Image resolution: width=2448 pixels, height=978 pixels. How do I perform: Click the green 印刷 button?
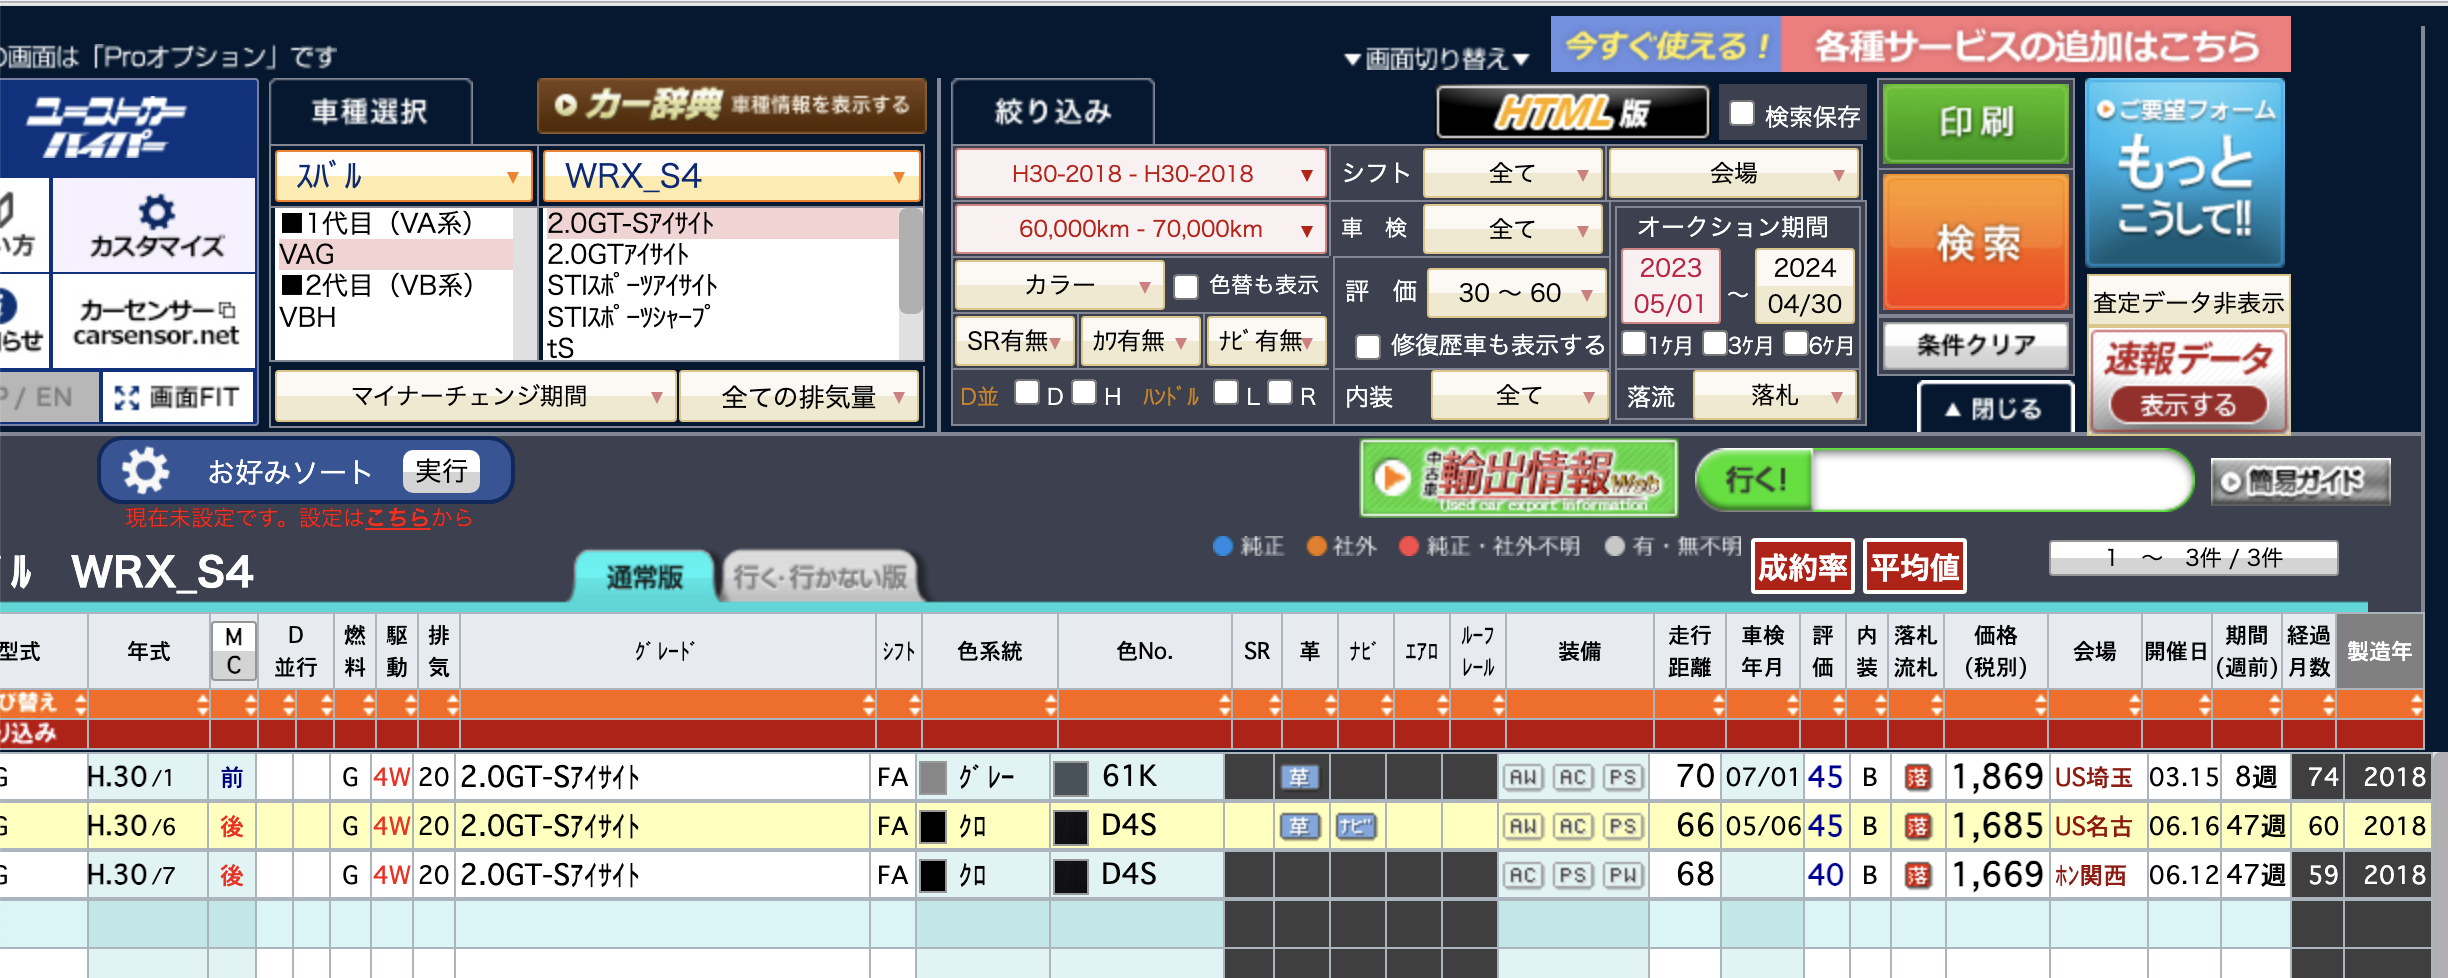[1975, 122]
